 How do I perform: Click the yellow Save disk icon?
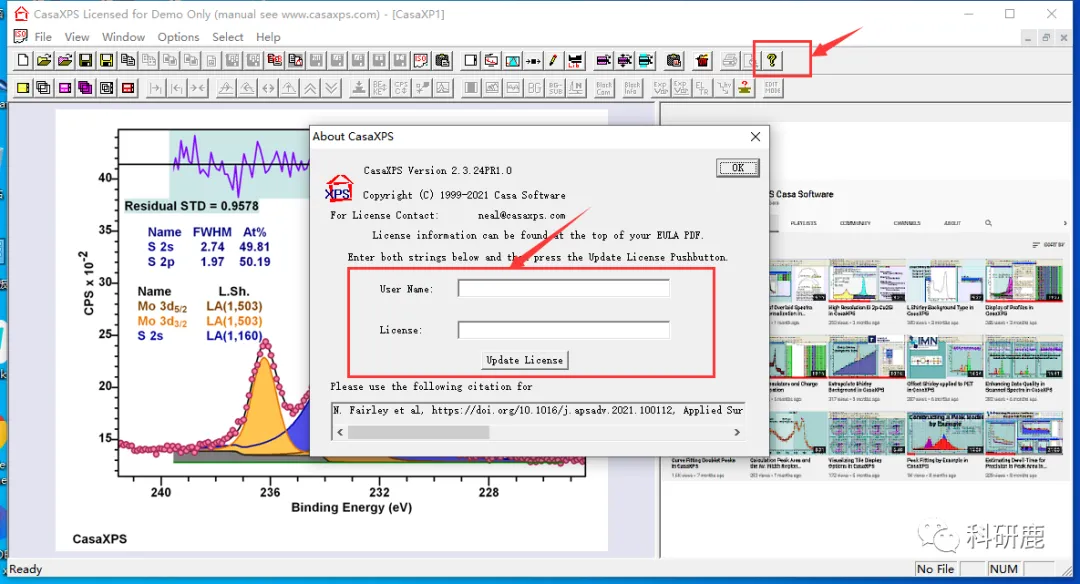pos(106,61)
